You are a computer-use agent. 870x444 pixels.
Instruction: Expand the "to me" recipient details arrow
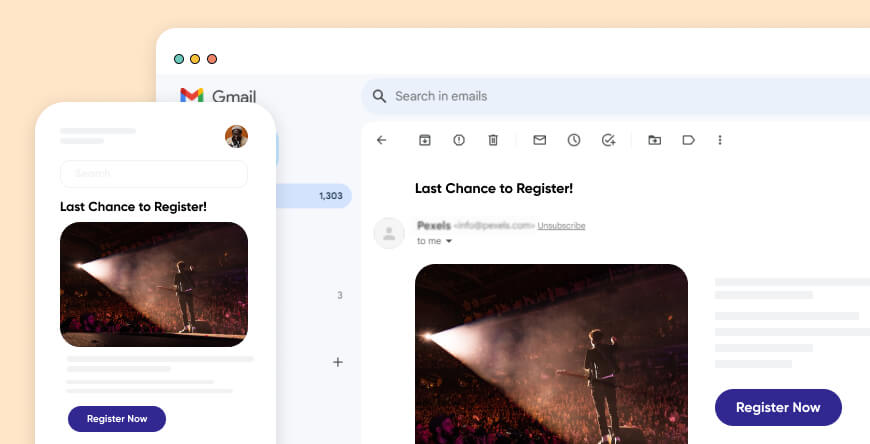point(449,241)
